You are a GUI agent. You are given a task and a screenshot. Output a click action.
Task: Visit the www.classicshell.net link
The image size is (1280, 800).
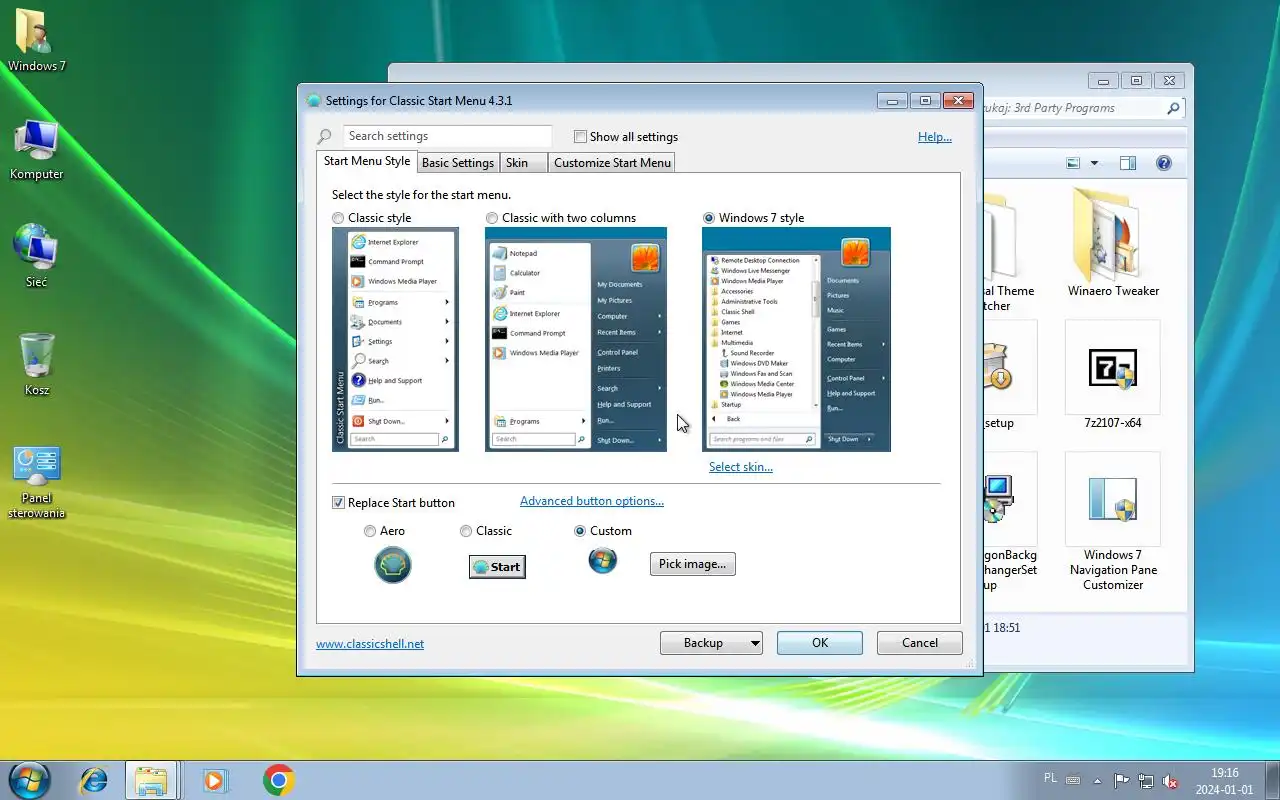tap(370, 644)
